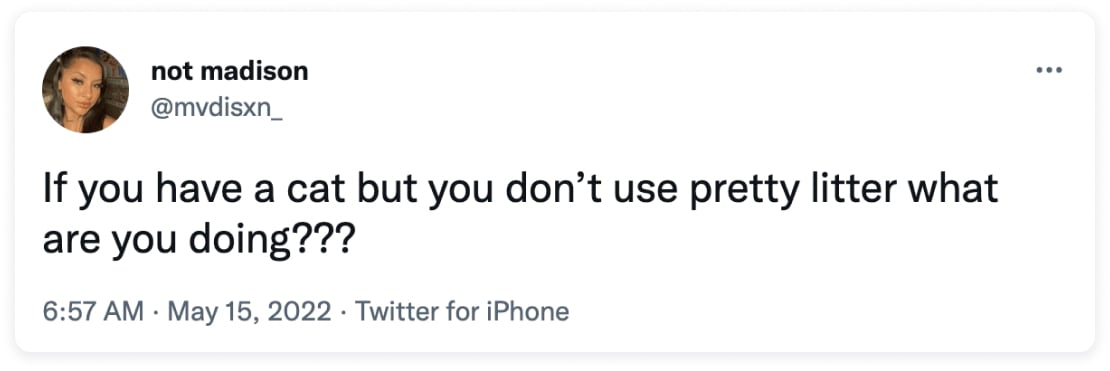Click the 6:57 AM timestamp
The width and height of the screenshot is (1110, 371).
coord(93,312)
